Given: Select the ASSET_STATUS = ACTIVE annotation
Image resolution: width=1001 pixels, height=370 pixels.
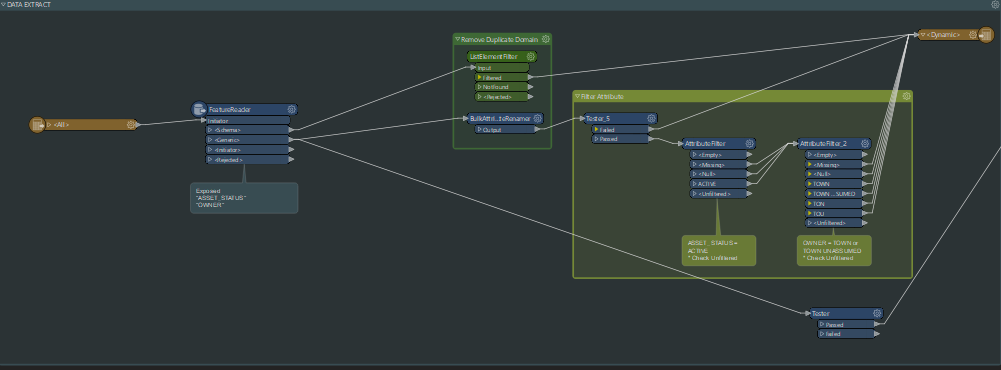Looking at the screenshot, I should tap(719, 251).
